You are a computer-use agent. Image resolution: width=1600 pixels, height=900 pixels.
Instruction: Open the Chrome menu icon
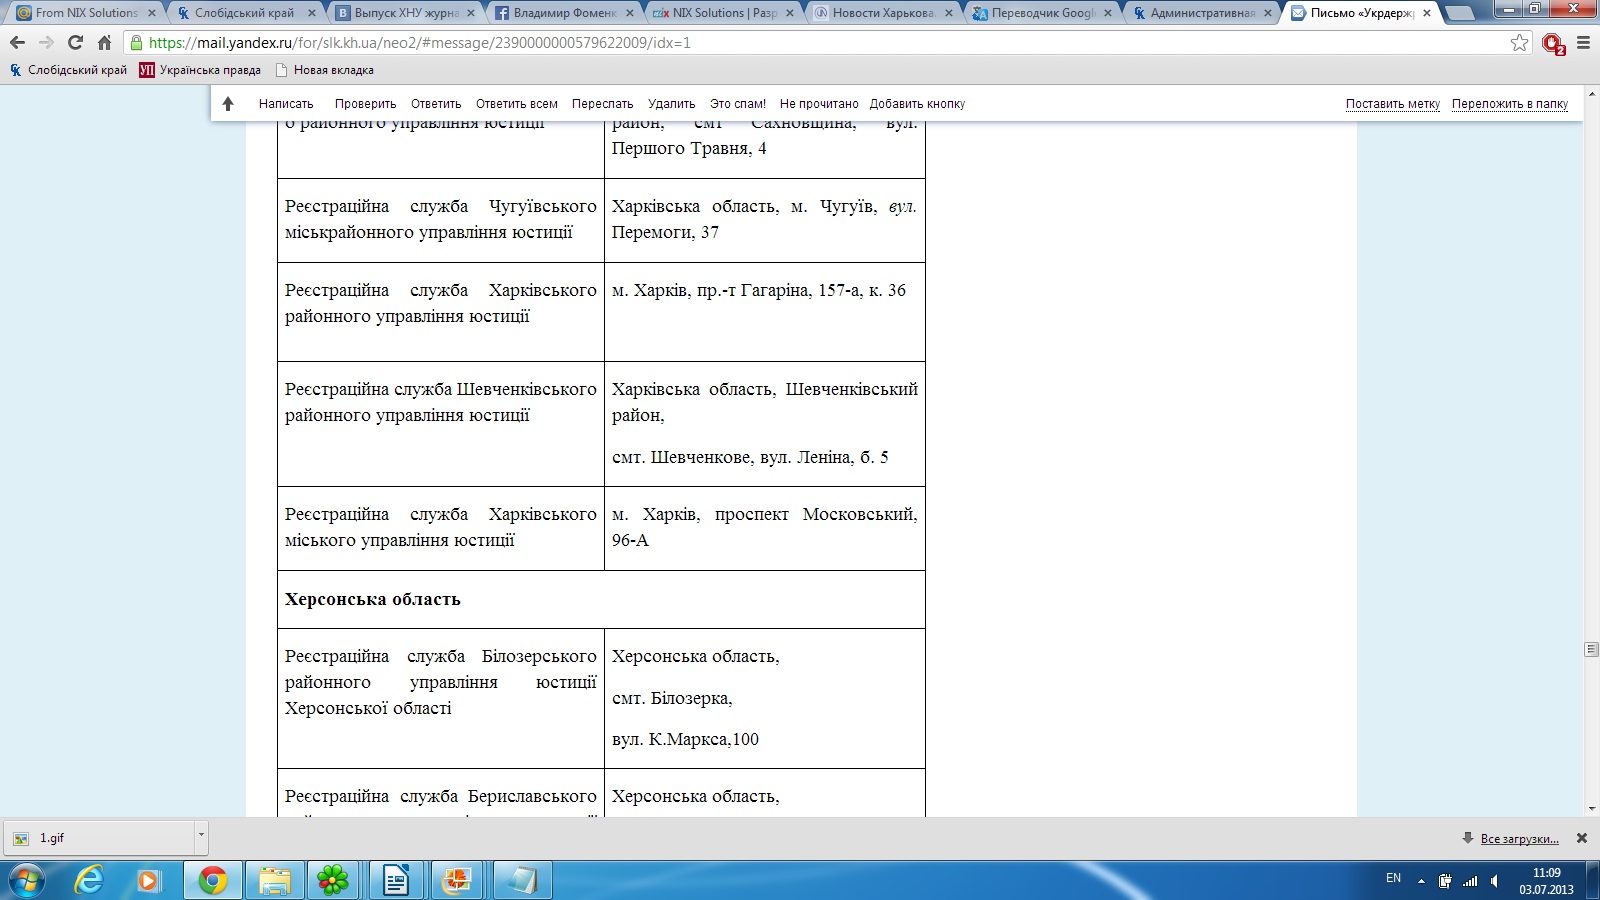pyautogui.click(x=1583, y=43)
